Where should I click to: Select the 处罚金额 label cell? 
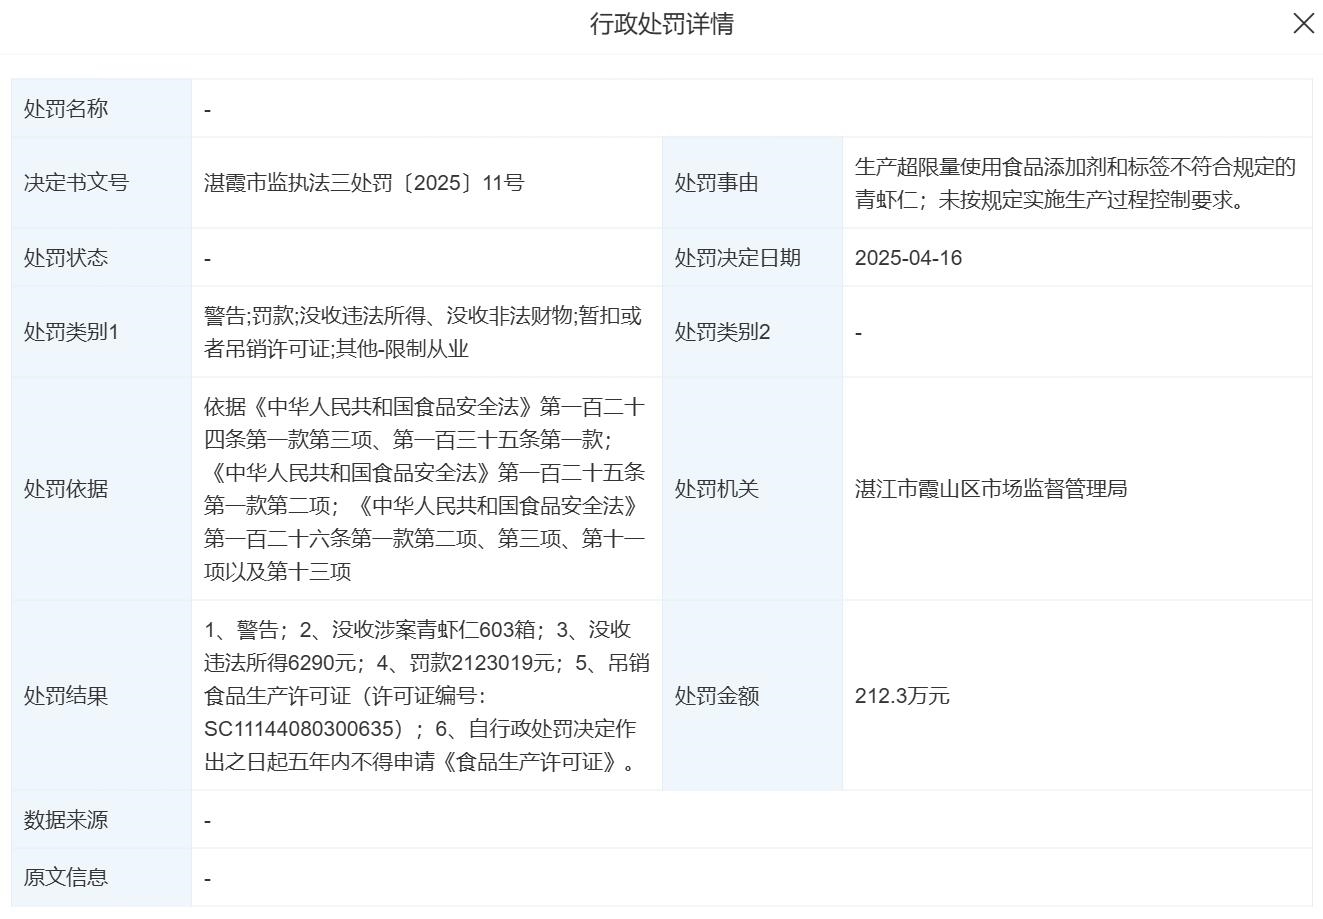coord(752,696)
